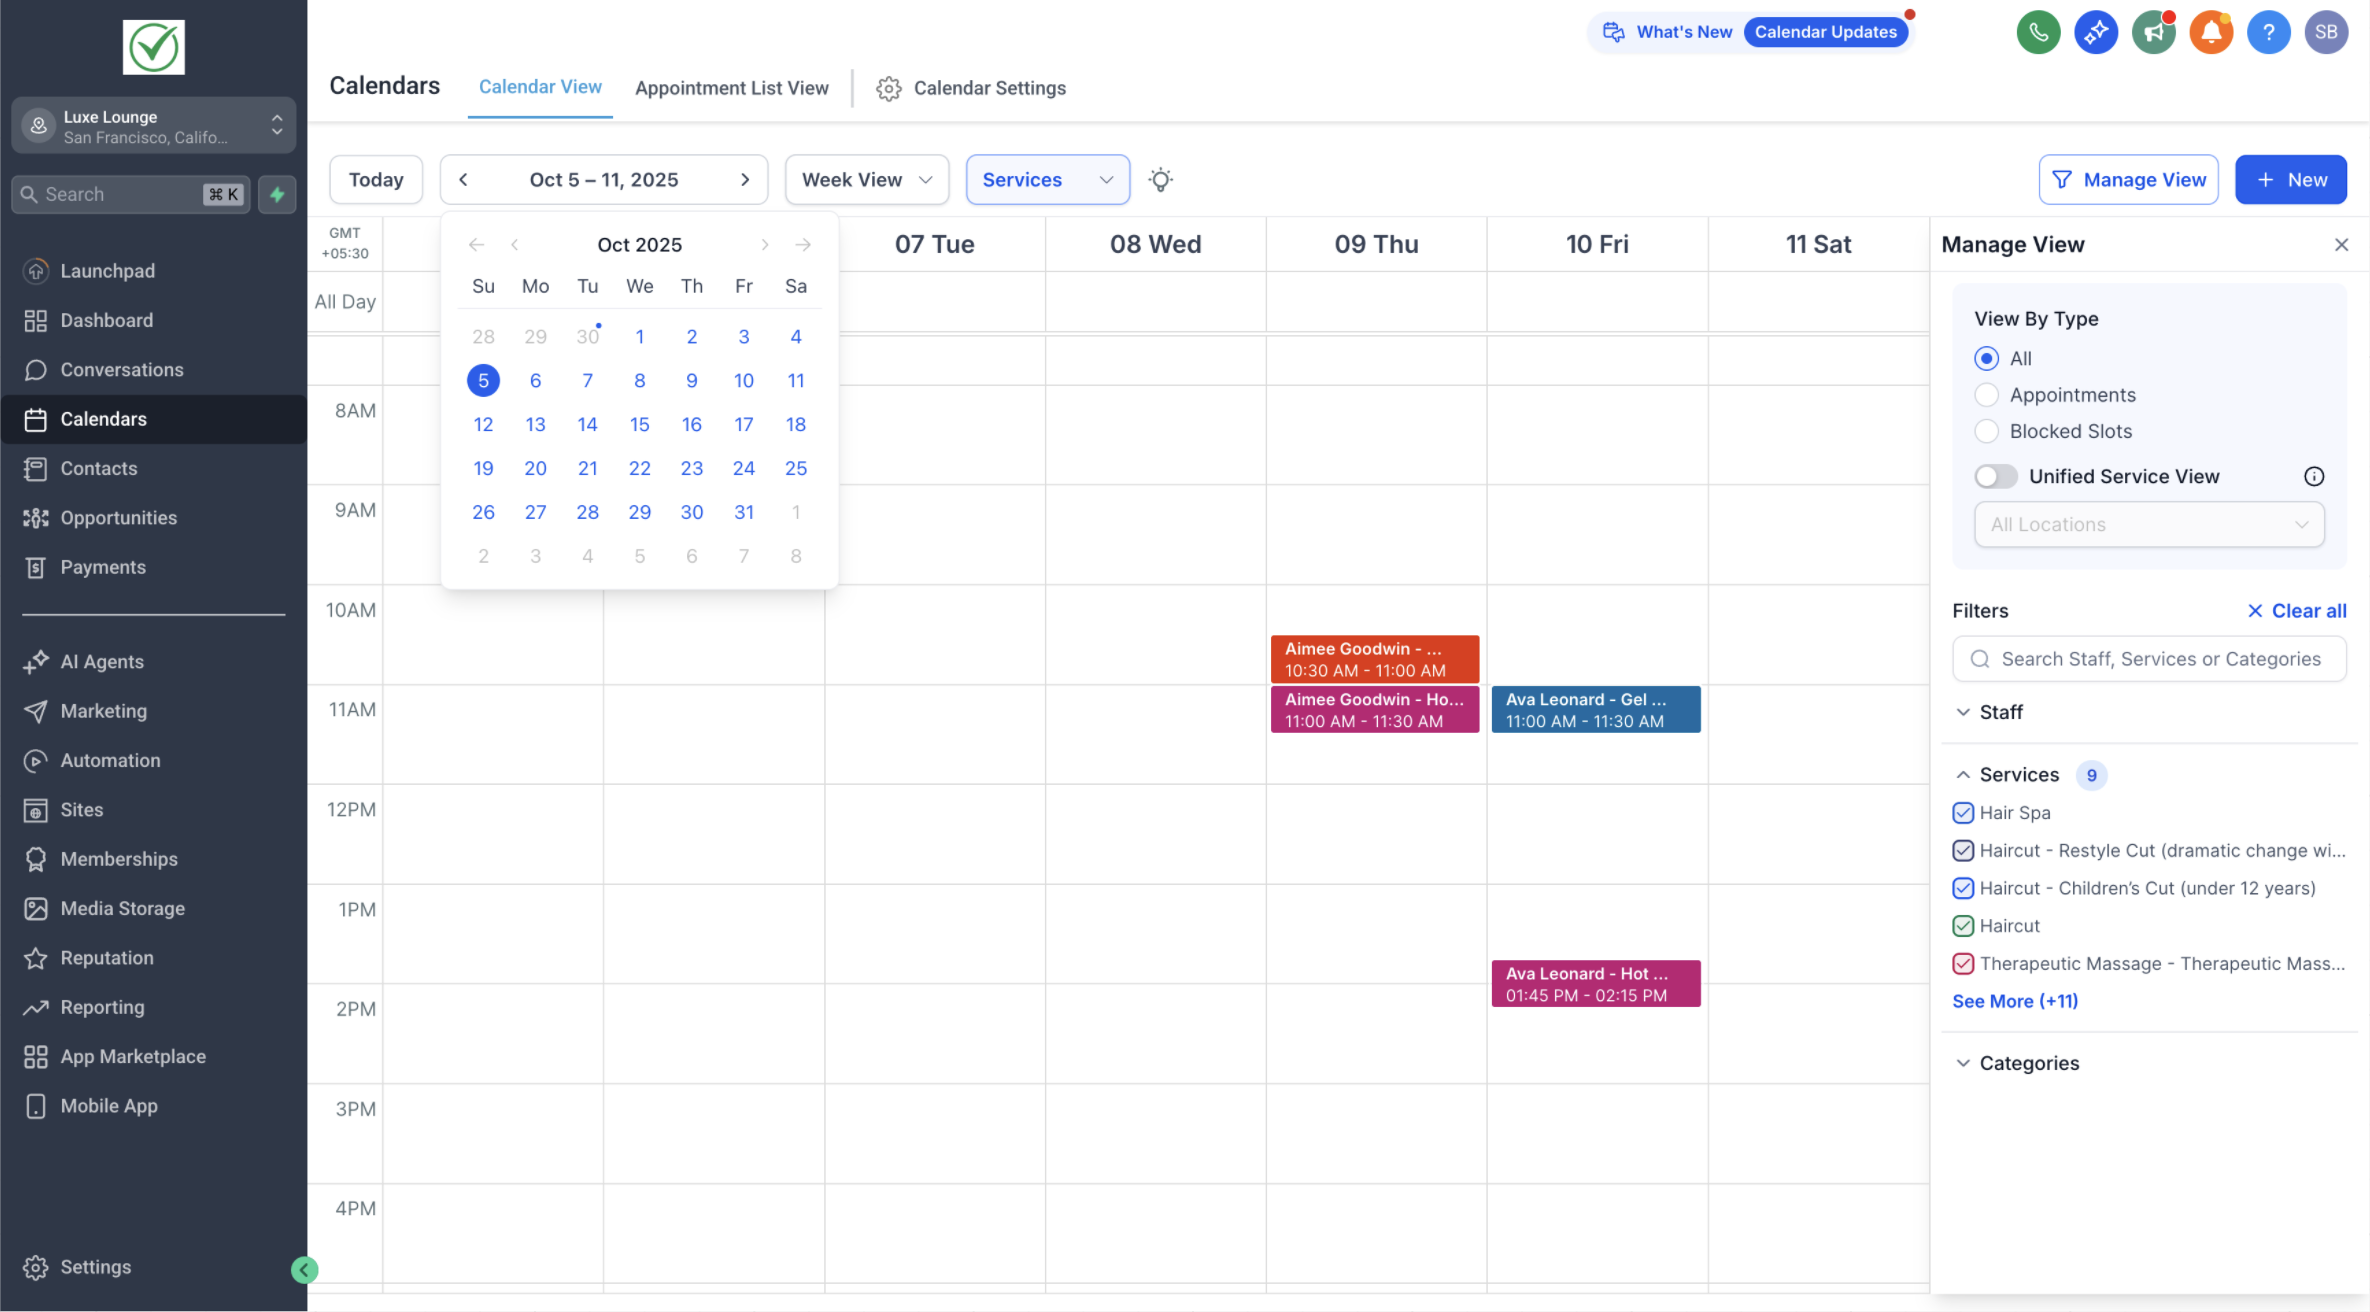Click the green lightning quick actions icon
Screen dimensions: 2370x1312
277,194
